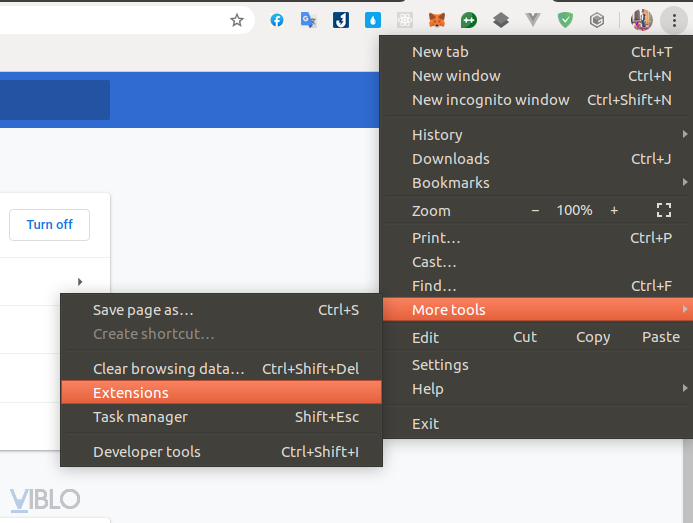Click the Turn off button
Viewport: 693px width, 523px height.
pyautogui.click(x=49, y=225)
